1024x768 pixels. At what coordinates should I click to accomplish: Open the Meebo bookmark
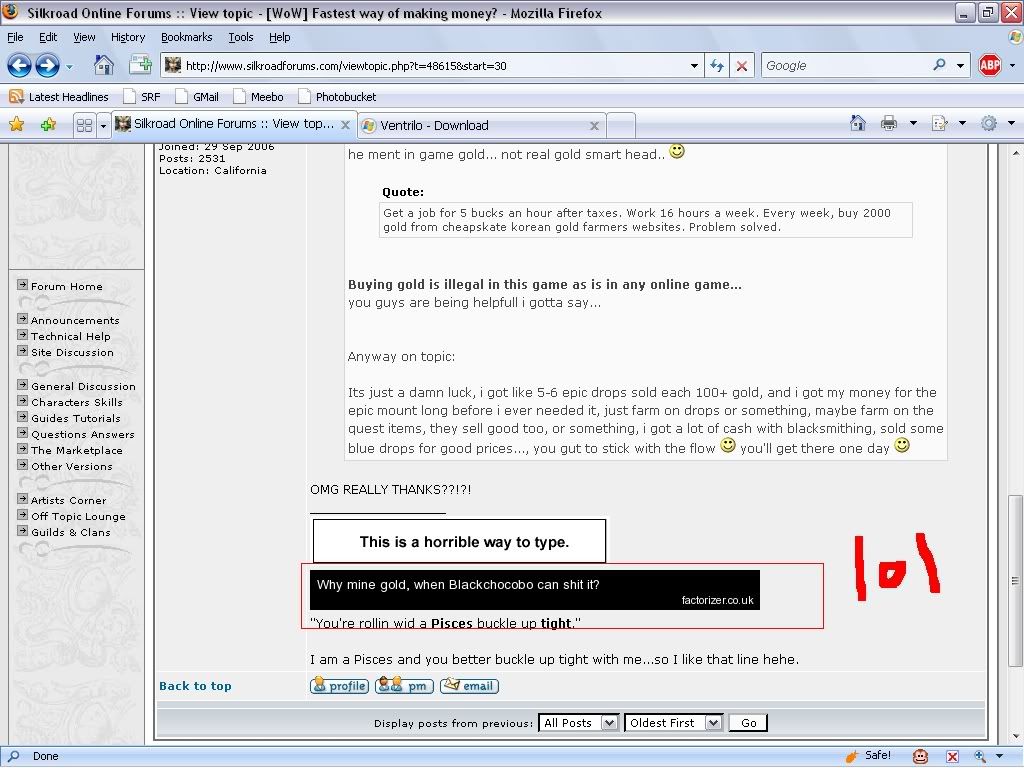[259, 97]
